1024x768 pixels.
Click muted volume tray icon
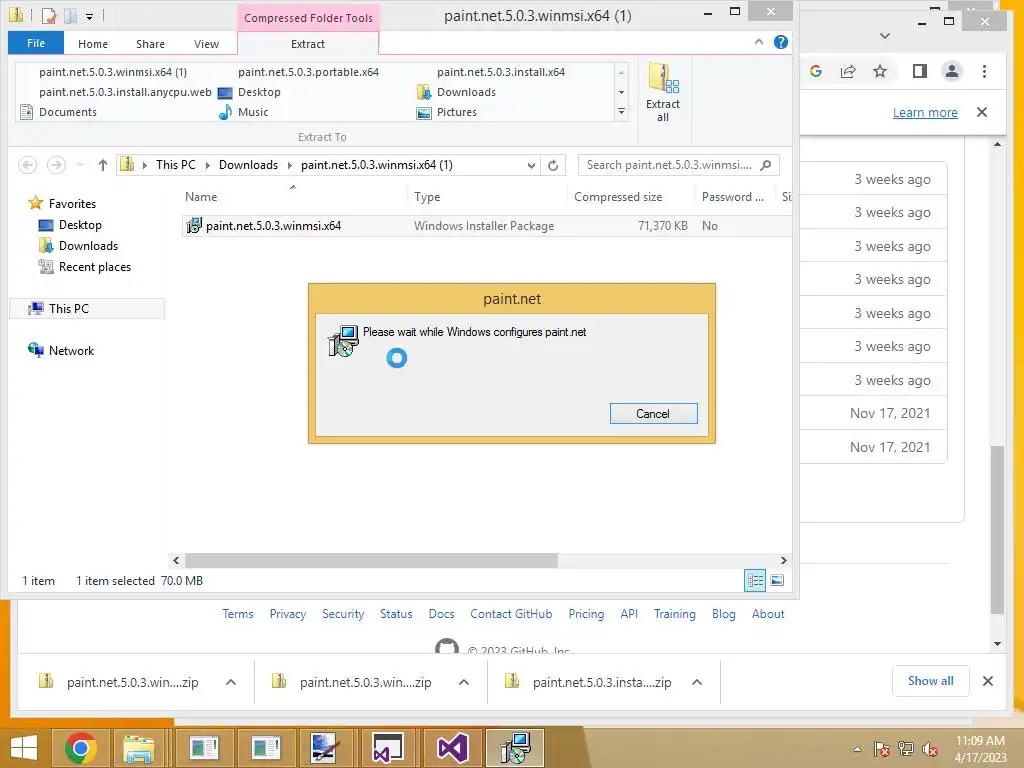pyautogui.click(x=930, y=749)
